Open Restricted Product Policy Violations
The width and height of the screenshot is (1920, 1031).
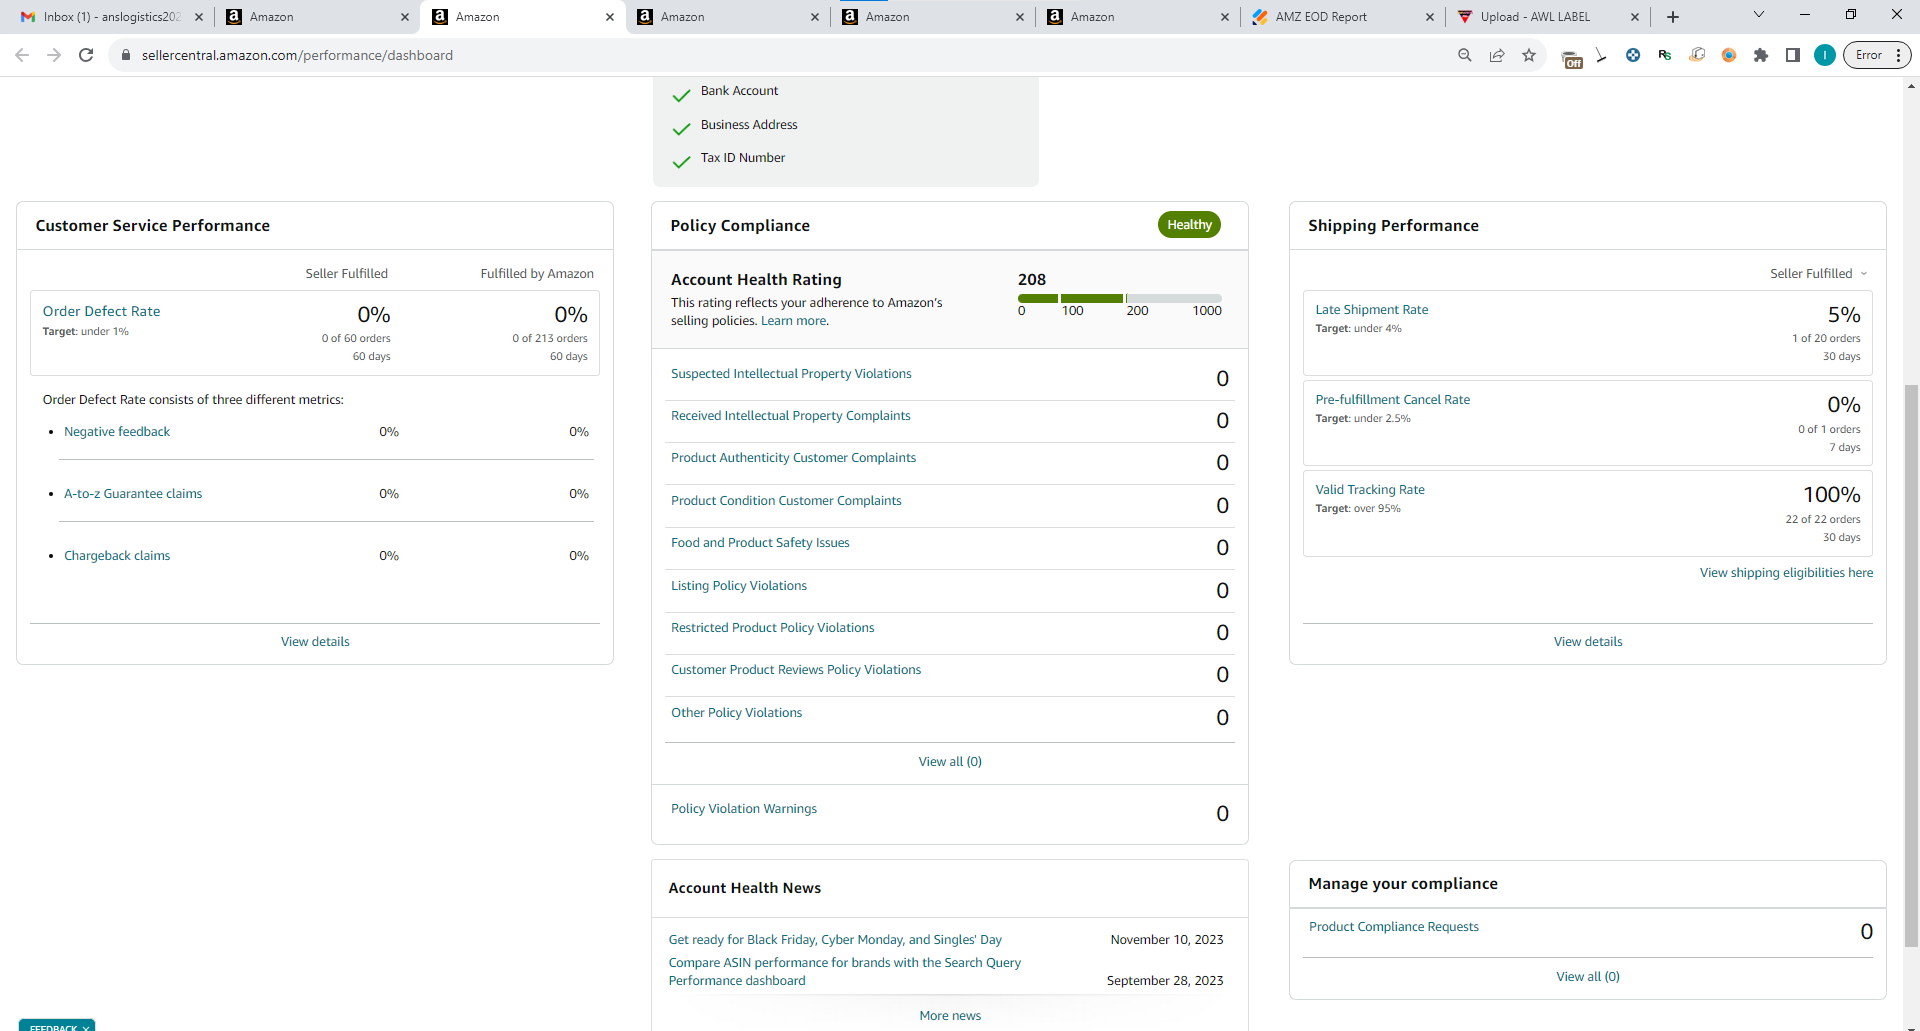tap(772, 628)
